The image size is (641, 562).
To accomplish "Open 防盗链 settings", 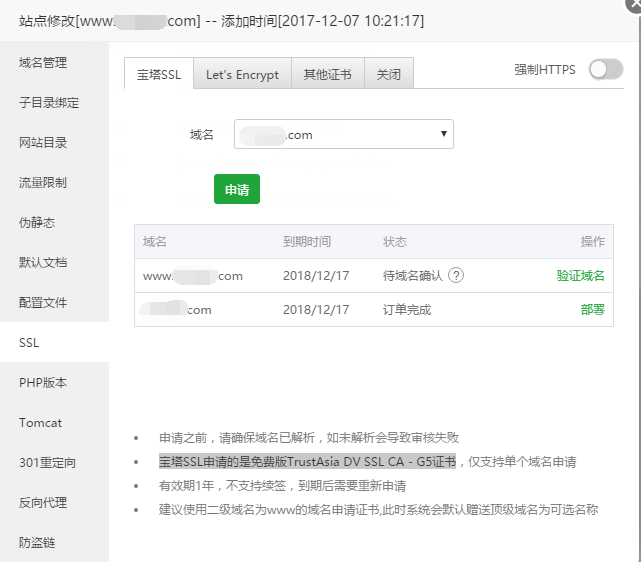I will pyautogui.click(x=54, y=543).
